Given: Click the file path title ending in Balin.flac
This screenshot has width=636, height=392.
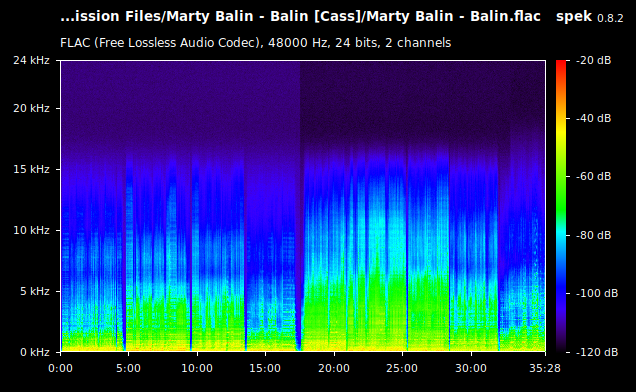Looking at the screenshot, I should (x=301, y=17).
